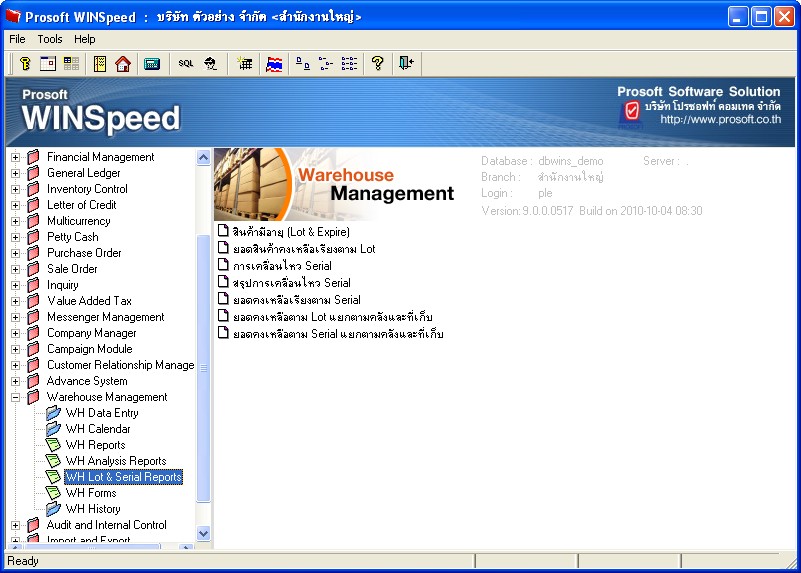Open the Tools menu
Image resolution: width=801 pixels, height=573 pixels.
[x=50, y=39]
